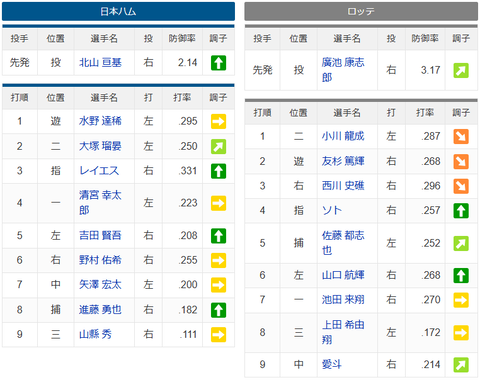Click batting average .287
This screenshot has width=480, height=380.
[x=431, y=136]
